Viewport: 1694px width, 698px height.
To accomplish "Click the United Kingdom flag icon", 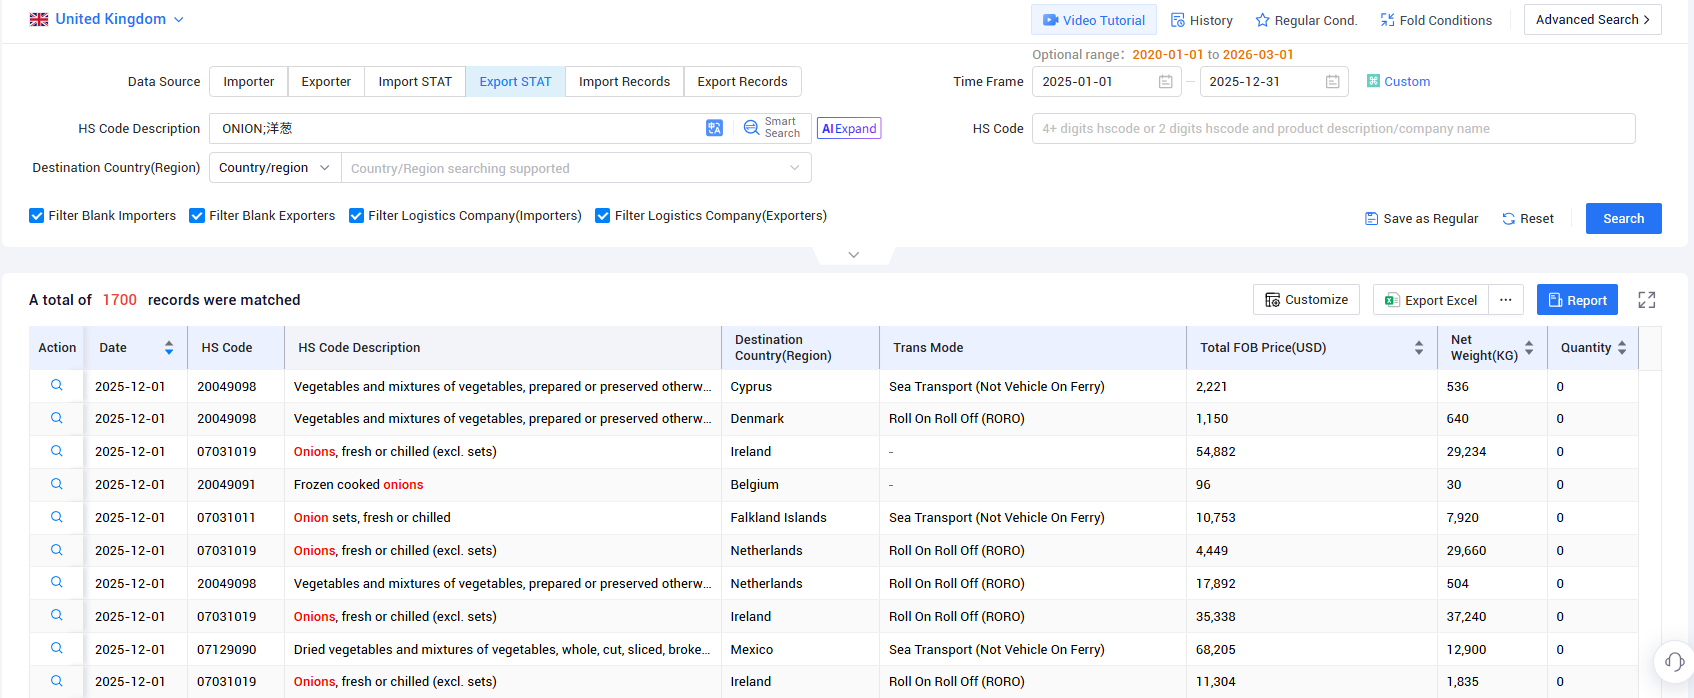I will (x=39, y=19).
